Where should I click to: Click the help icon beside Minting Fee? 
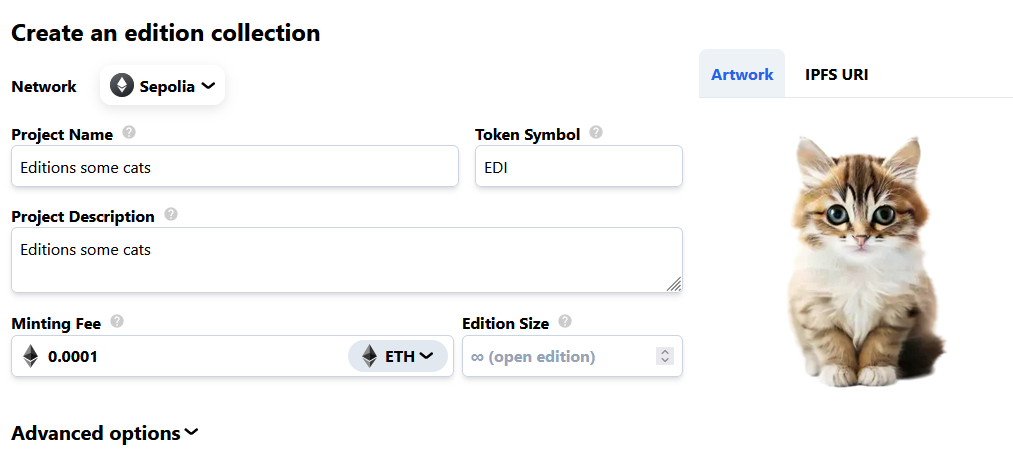[x=117, y=322]
